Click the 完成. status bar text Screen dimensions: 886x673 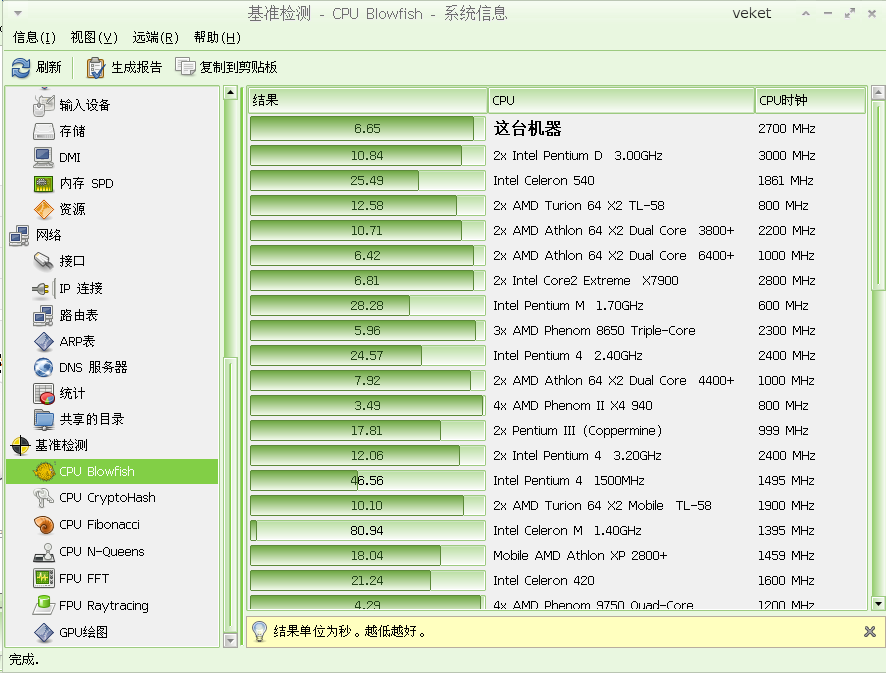click(x=23, y=659)
